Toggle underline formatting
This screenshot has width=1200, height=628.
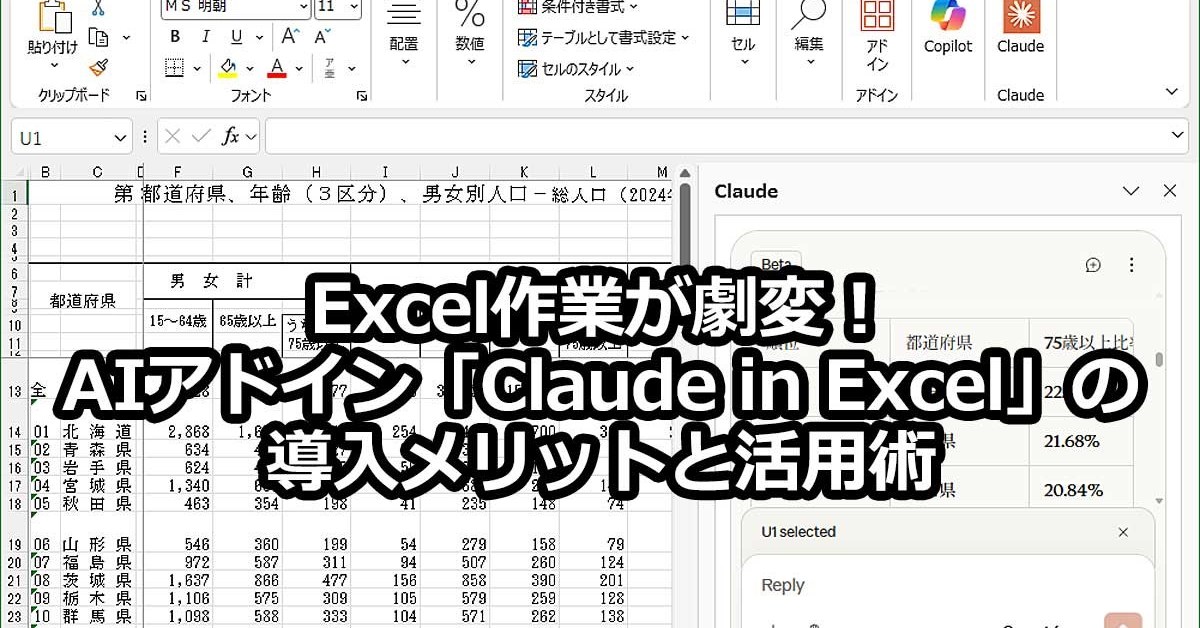click(236, 37)
